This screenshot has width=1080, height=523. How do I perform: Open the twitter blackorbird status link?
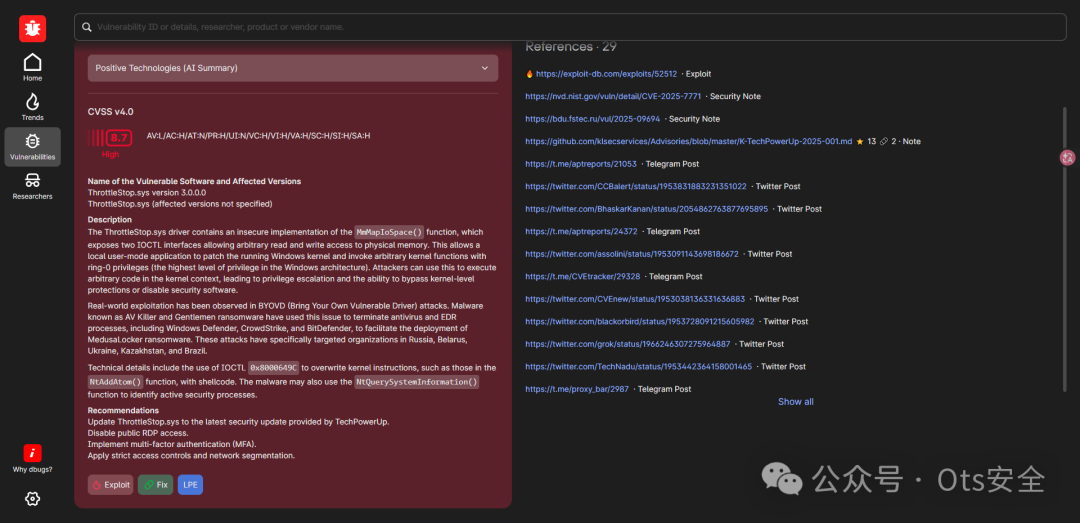click(x=640, y=321)
